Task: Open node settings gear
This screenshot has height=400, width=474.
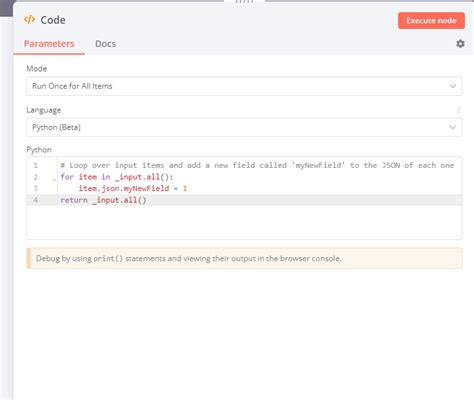Action: click(x=460, y=44)
